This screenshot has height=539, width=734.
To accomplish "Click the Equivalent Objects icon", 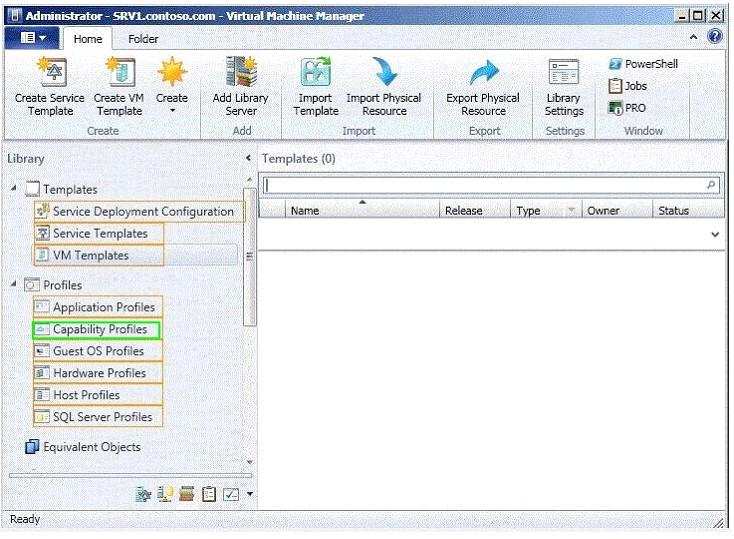I will [x=32, y=447].
